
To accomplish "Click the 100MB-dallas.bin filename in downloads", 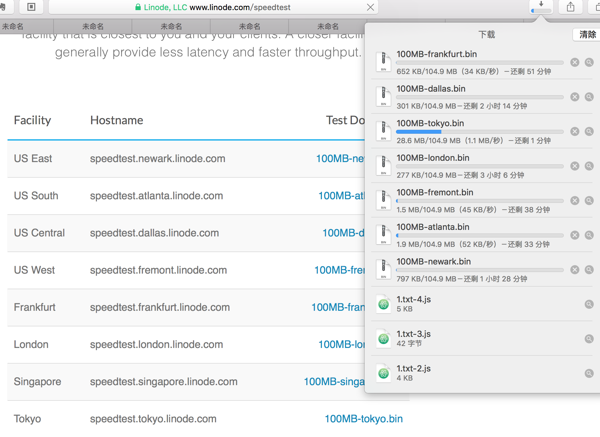I will 431,89.
